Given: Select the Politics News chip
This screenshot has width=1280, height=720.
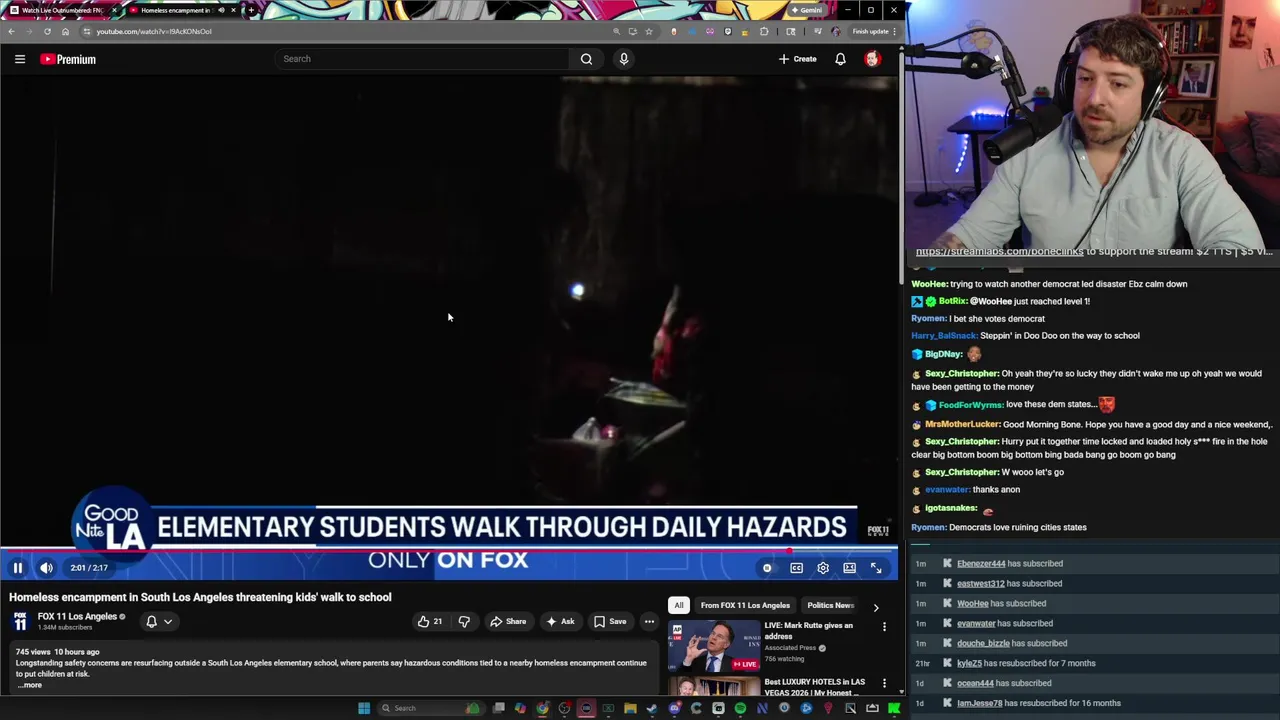Looking at the screenshot, I should point(830,605).
